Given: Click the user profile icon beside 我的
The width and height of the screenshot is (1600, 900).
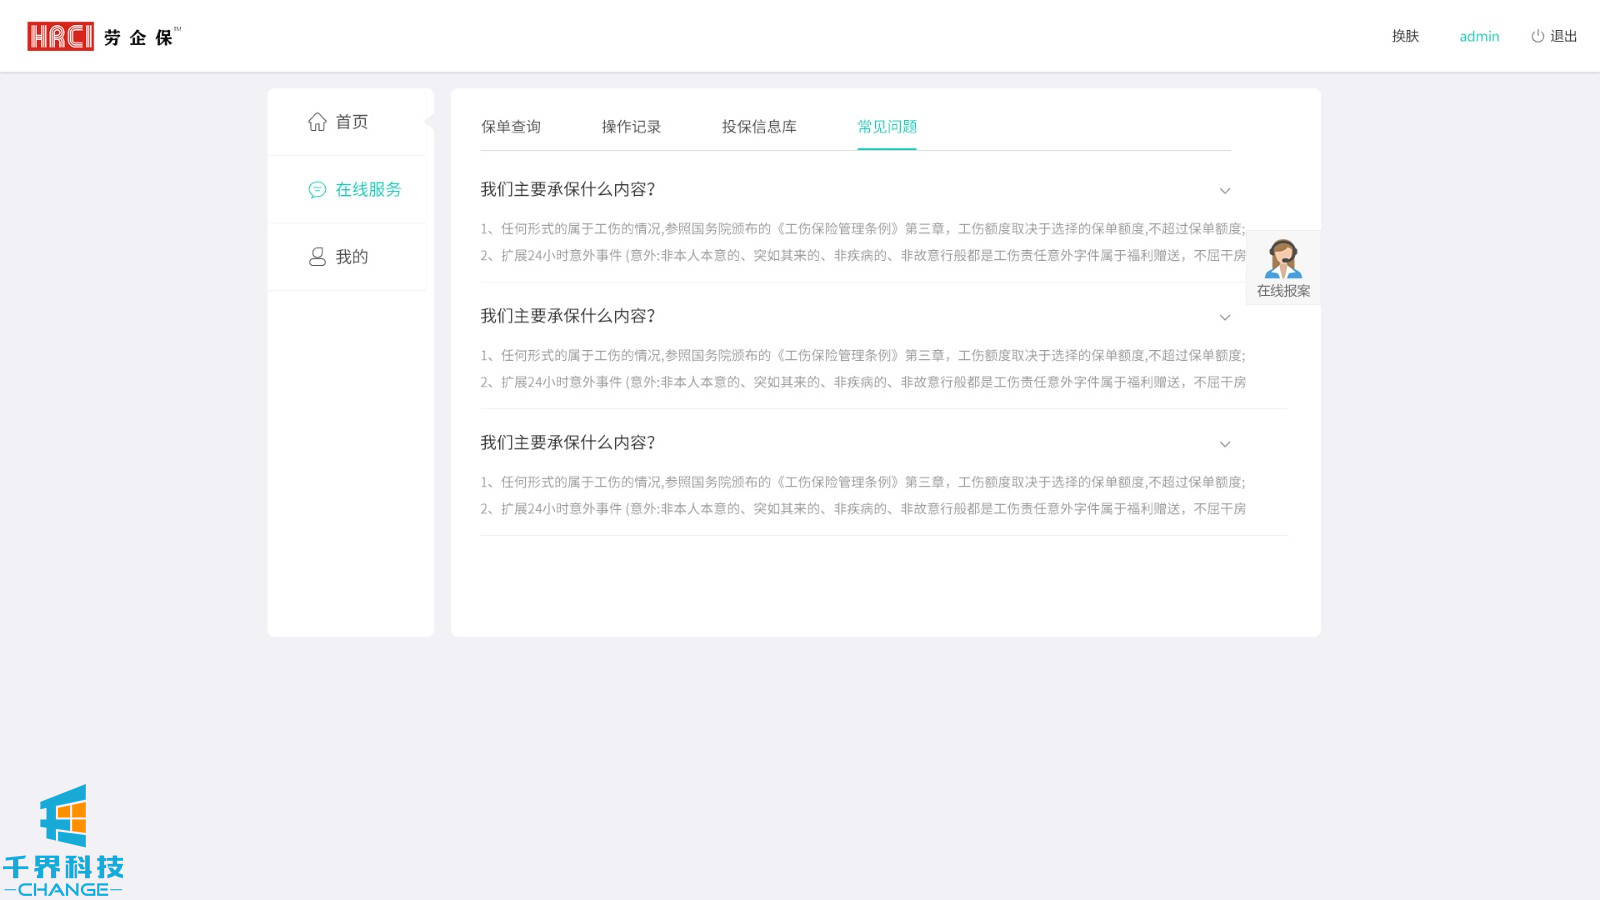Looking at the screenshot, I should coord(317,257).
